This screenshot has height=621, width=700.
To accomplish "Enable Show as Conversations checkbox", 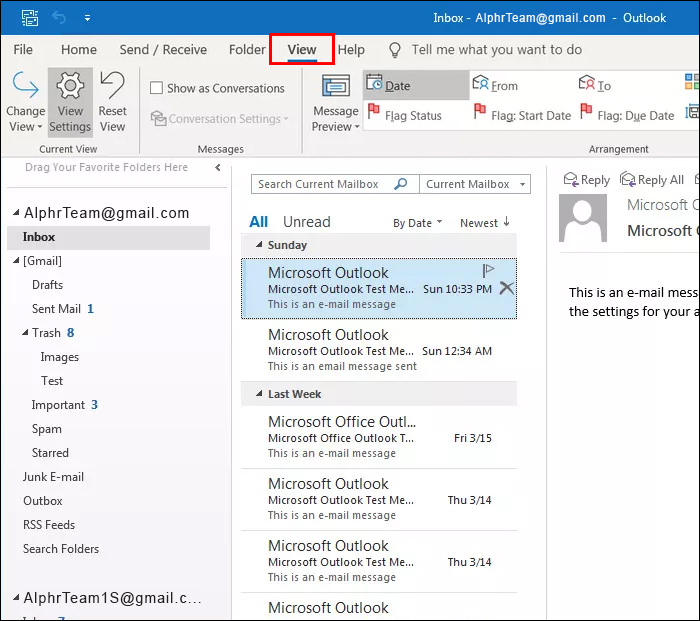I will [x=156, y=88].
